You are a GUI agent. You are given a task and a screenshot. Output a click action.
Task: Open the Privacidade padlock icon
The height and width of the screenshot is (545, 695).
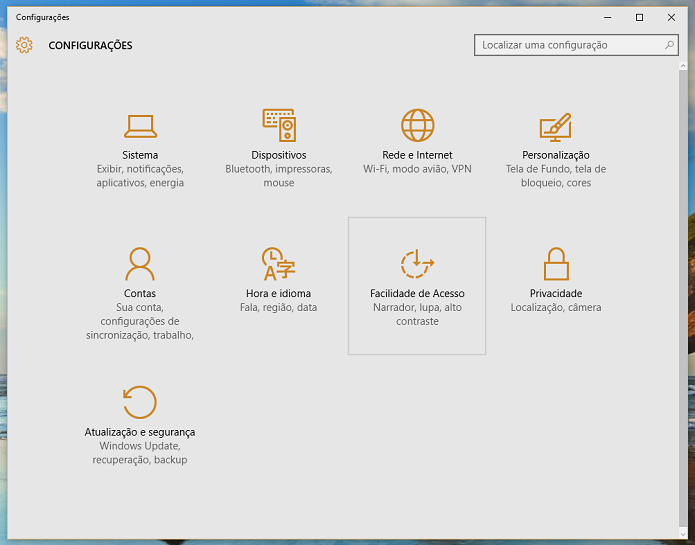pos(556,264)
